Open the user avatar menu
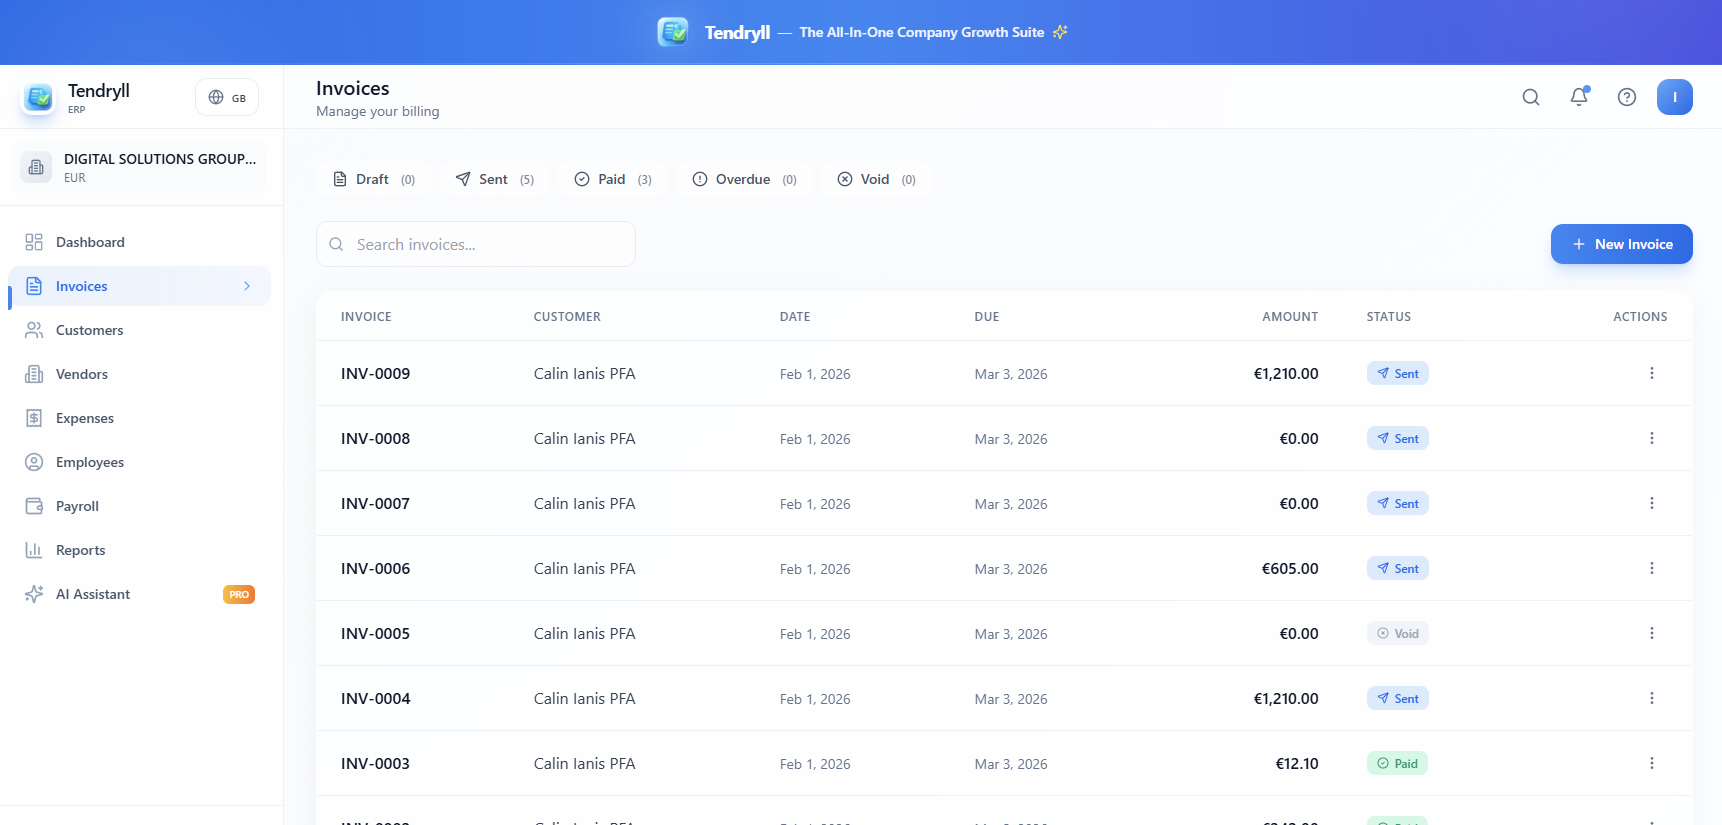 pos(1674,97)
